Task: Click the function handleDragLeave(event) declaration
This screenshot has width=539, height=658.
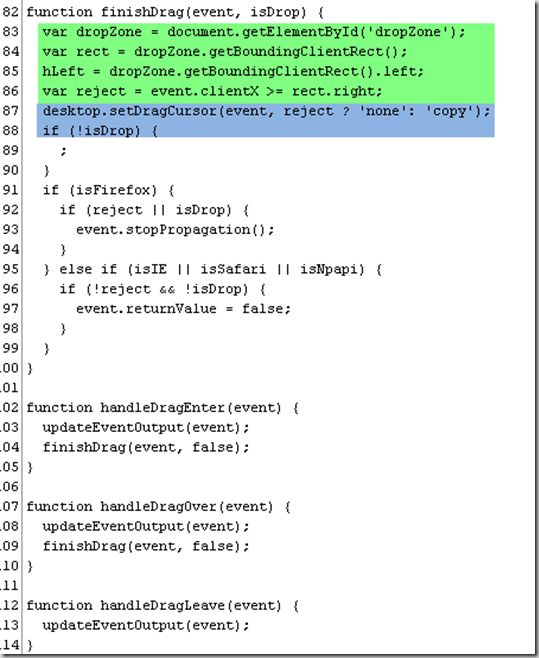Action: (162, 606)
